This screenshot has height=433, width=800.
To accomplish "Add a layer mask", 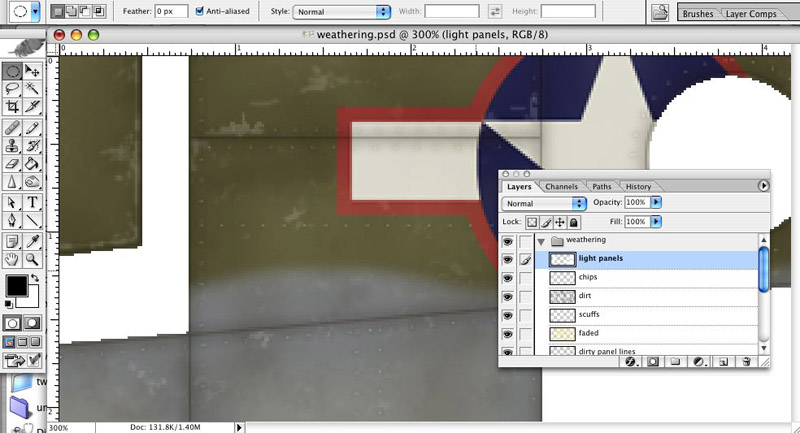I will 653,362.
